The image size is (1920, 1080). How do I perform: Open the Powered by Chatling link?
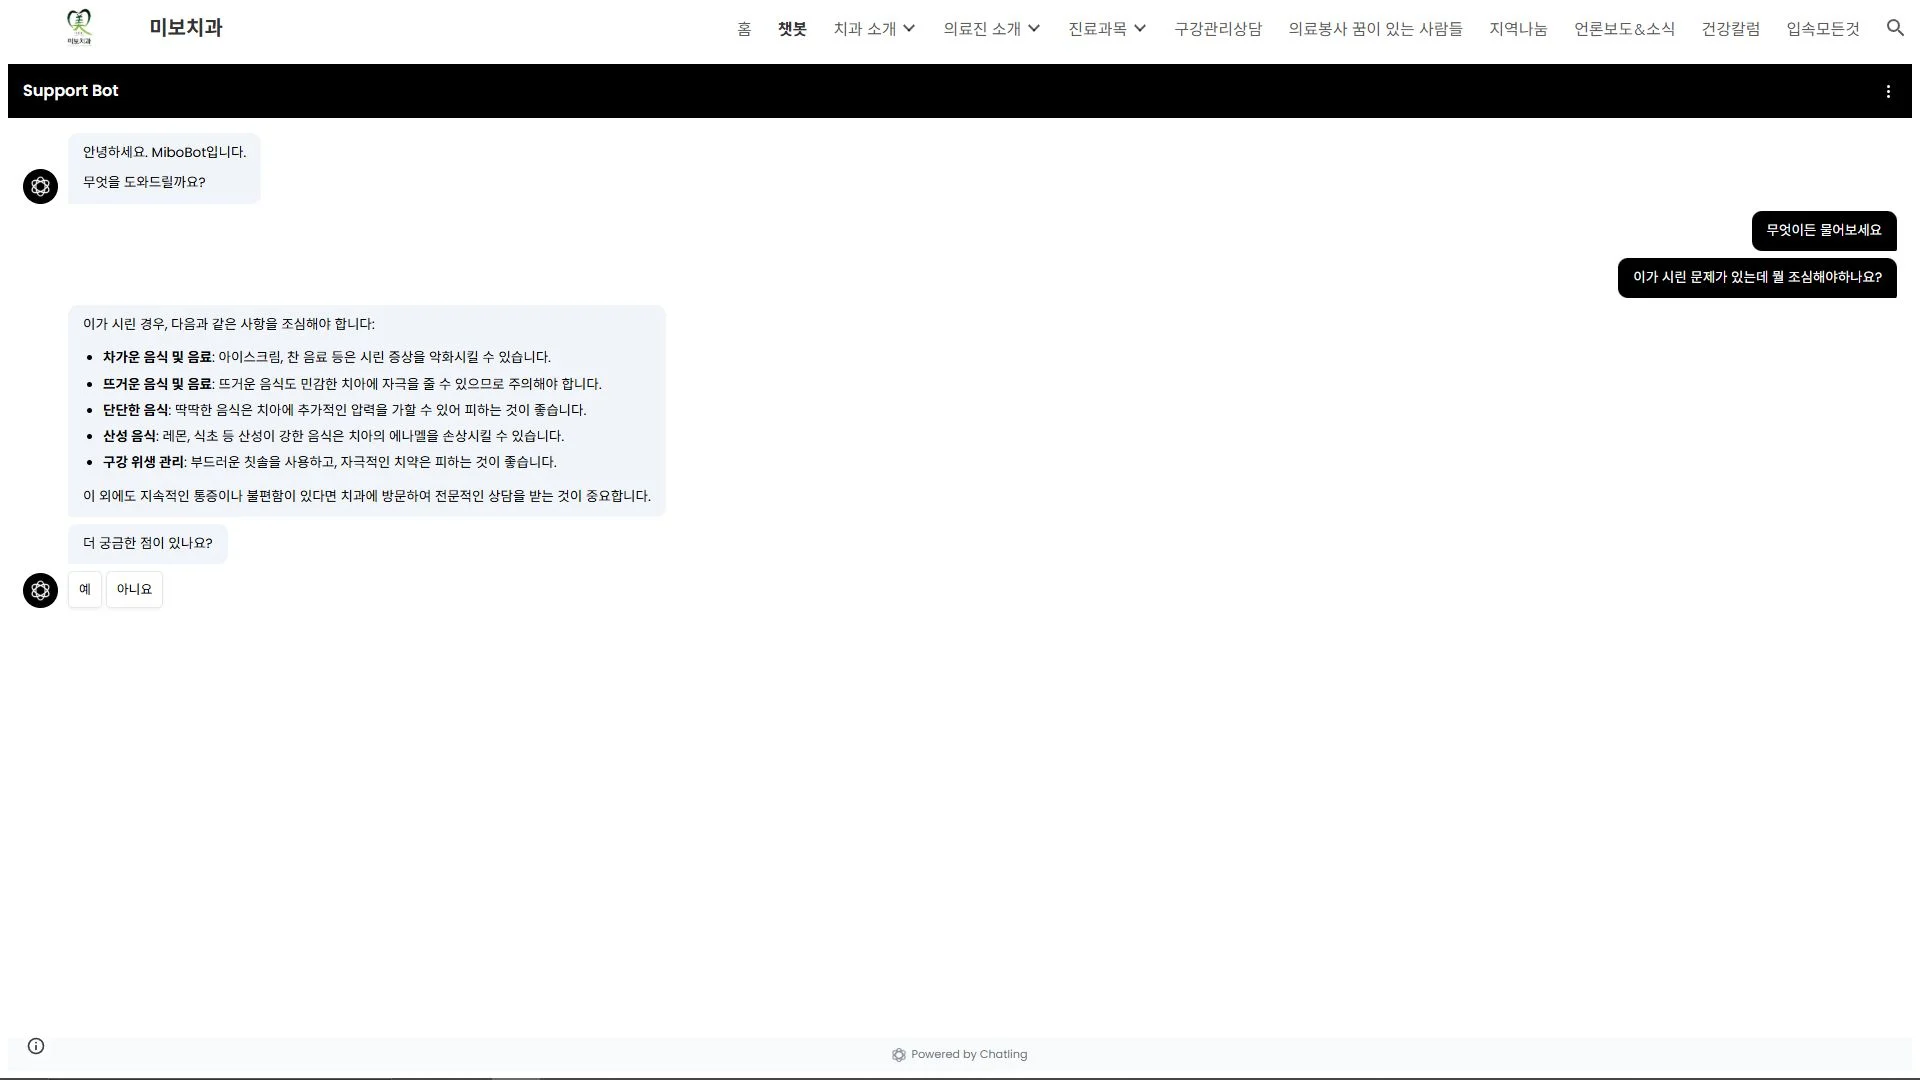[968, 1055]
